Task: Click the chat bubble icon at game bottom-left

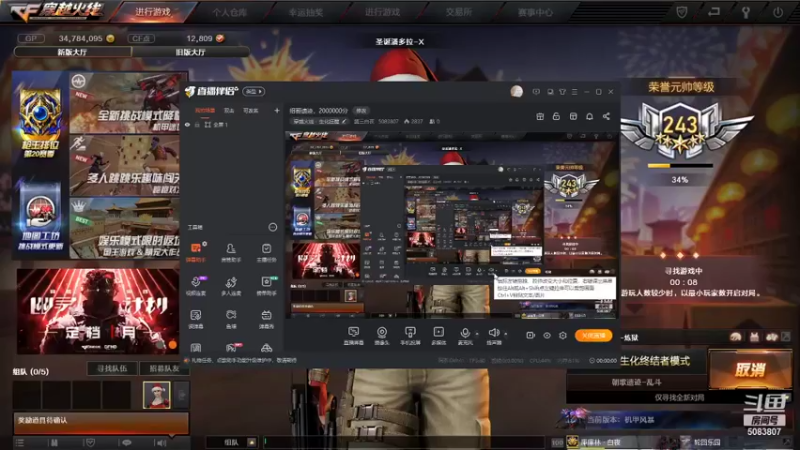Action: tap(127, 443)
